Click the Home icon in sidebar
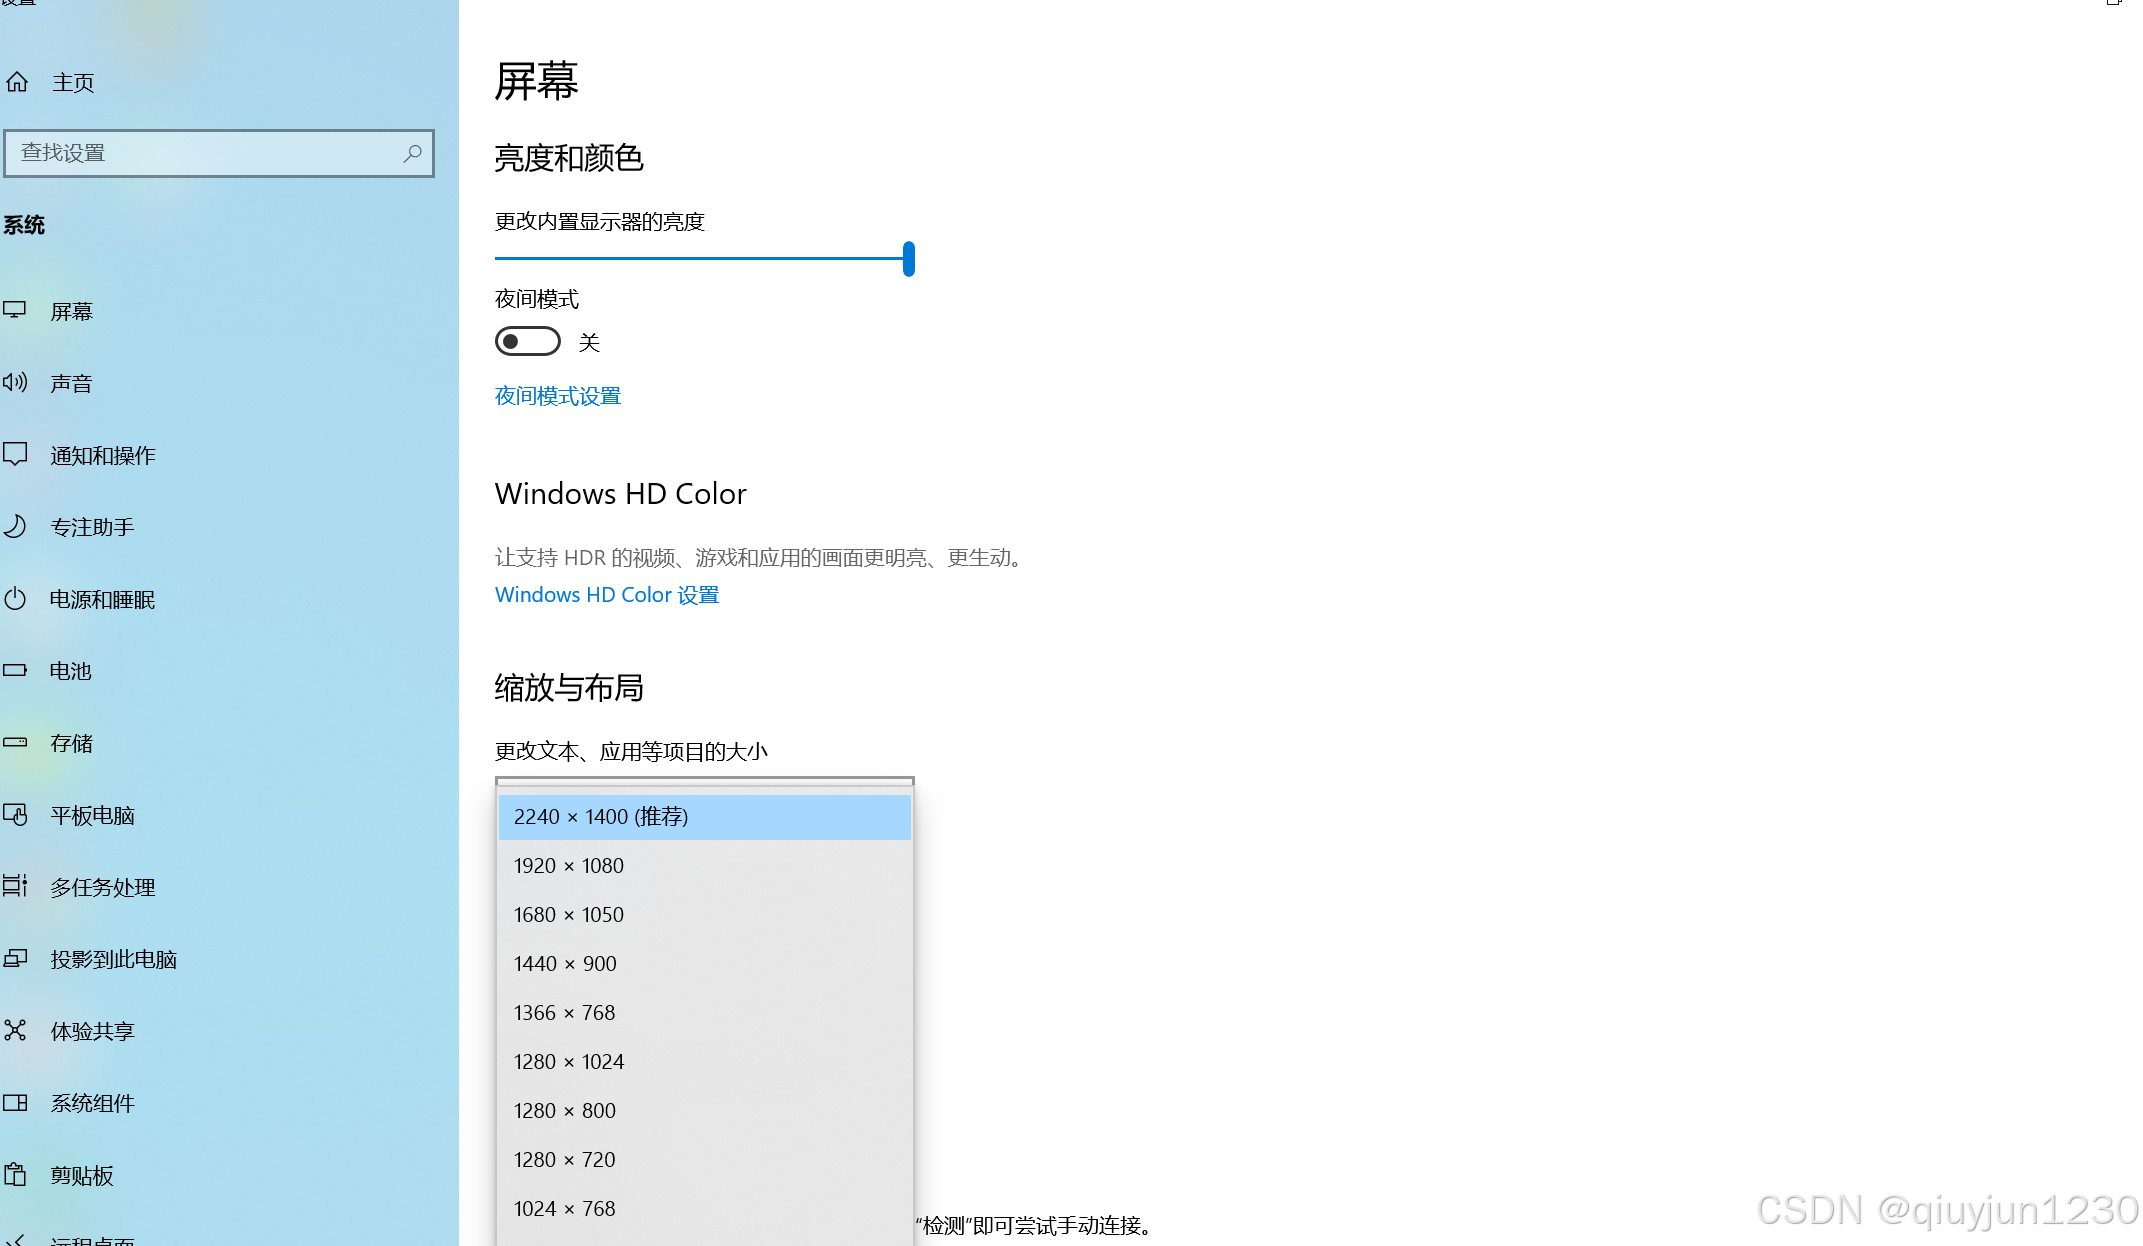Image resolution: width=2143 pixels, height=1246 pixels. (17, 82)
